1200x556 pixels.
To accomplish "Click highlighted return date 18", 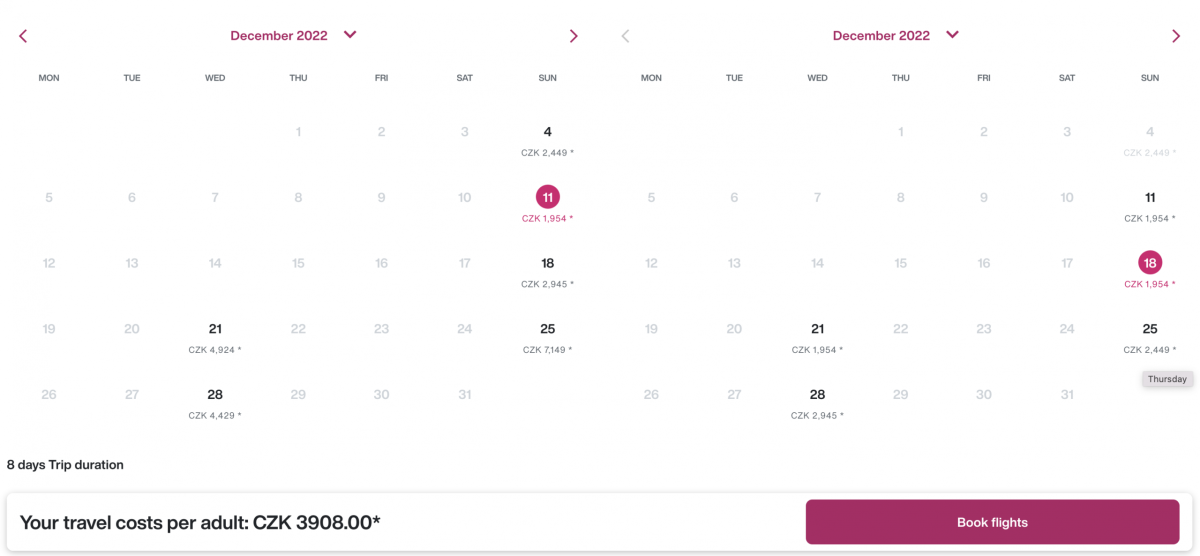I will (x=1150, y=263).
